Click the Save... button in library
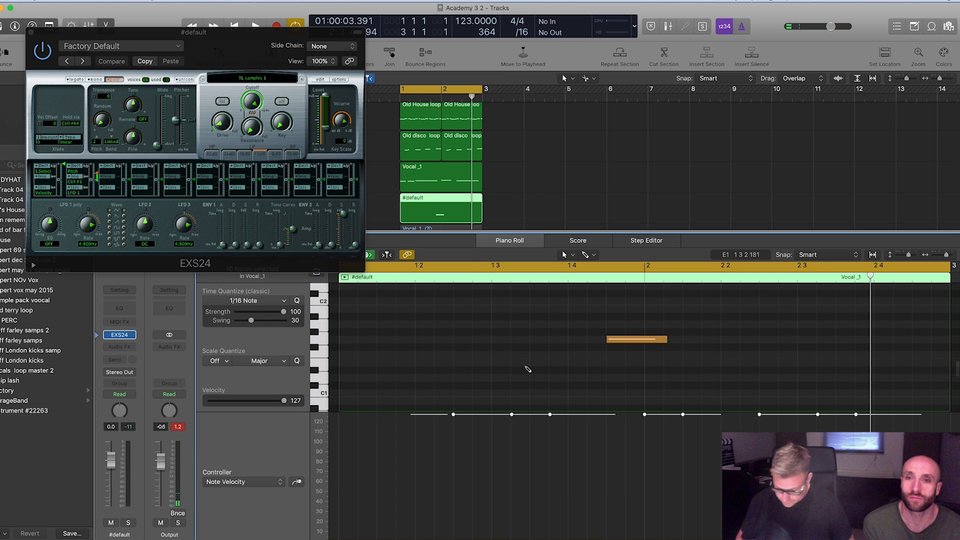The height and width of the screenshot is (540, 960). pyautogui.click(x=72, y=533)
